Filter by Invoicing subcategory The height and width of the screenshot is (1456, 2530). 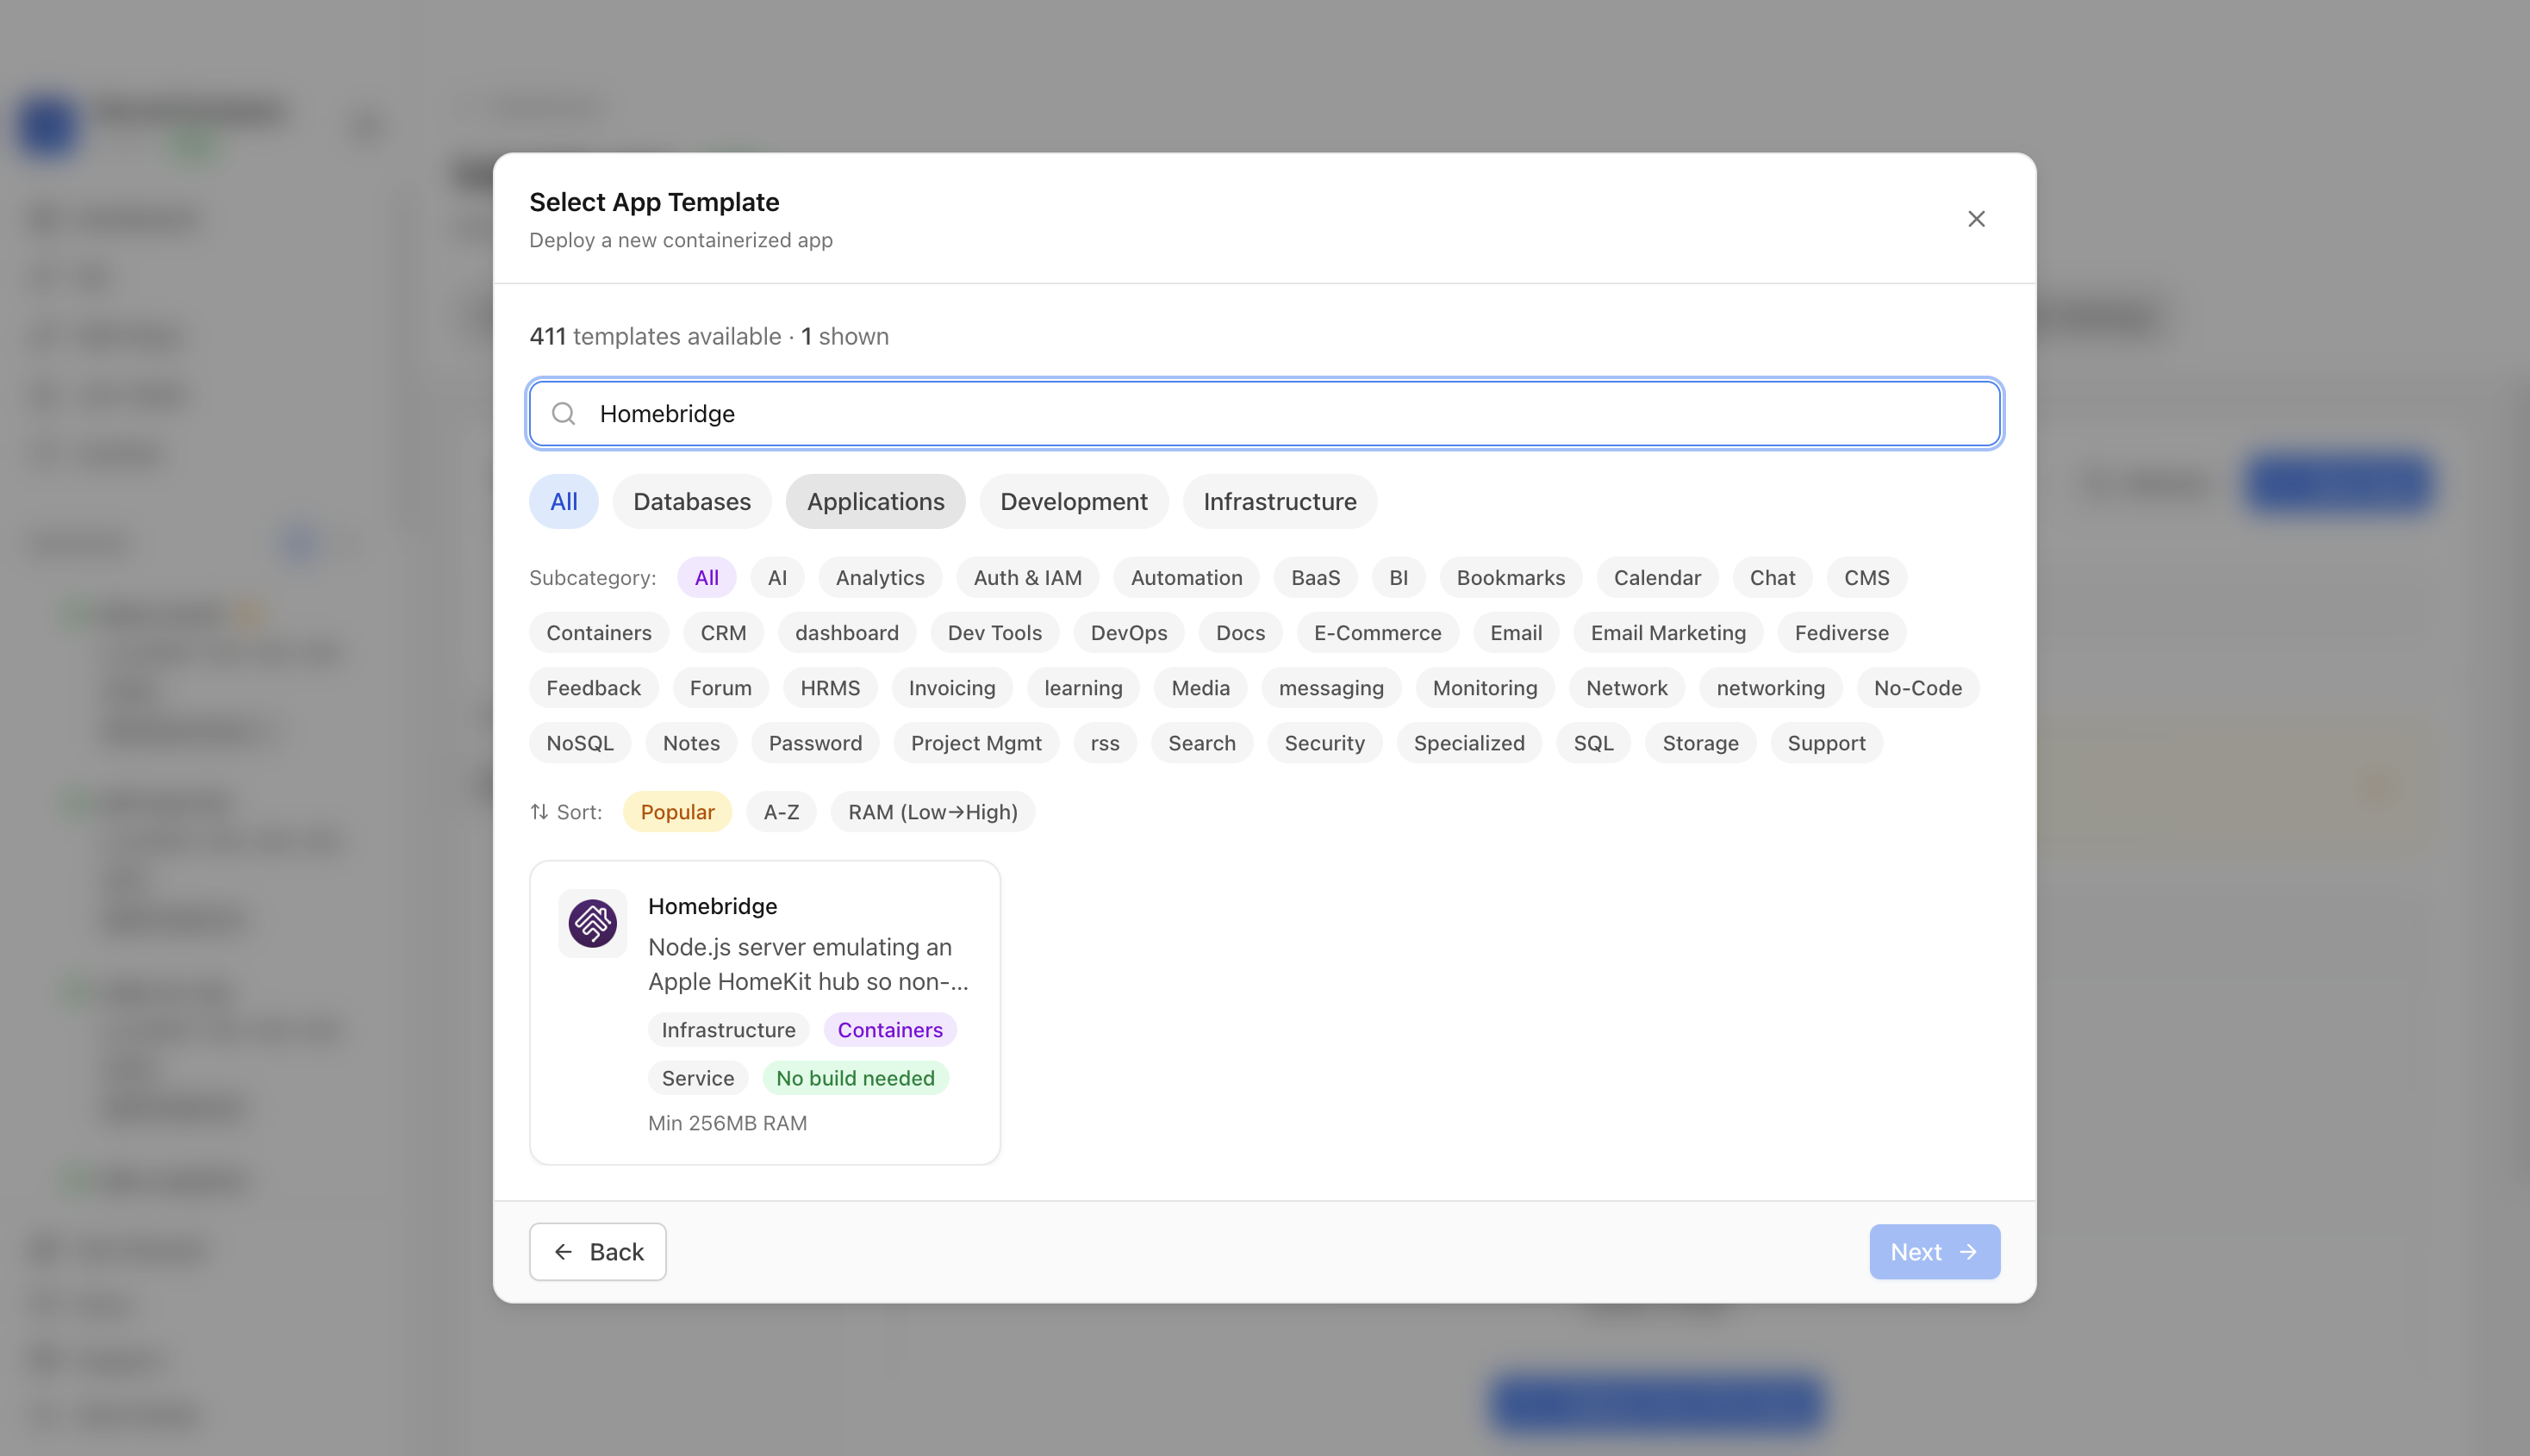tap(952, 687)
